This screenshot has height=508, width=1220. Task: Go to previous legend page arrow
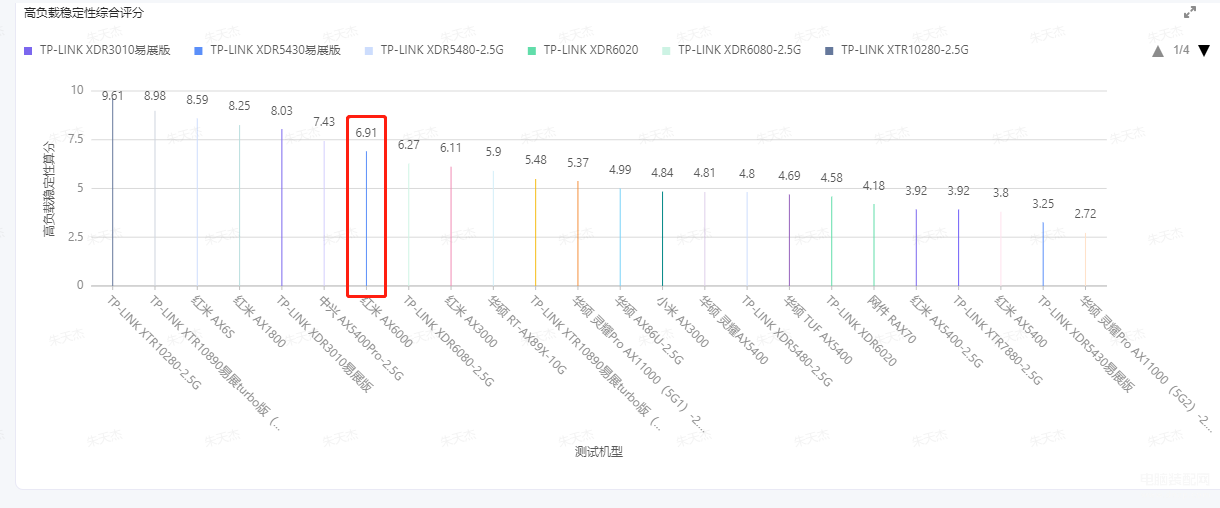pos(1158,50)
